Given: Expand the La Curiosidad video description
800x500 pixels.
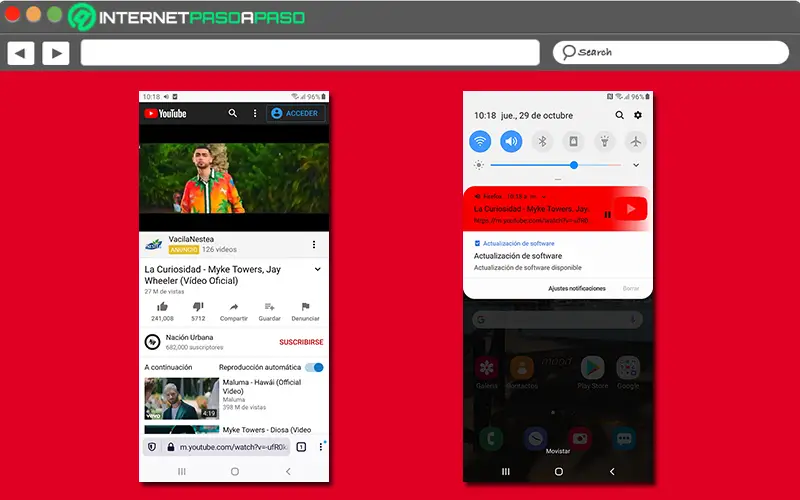Looking at the screenshot, I should 317,269.
